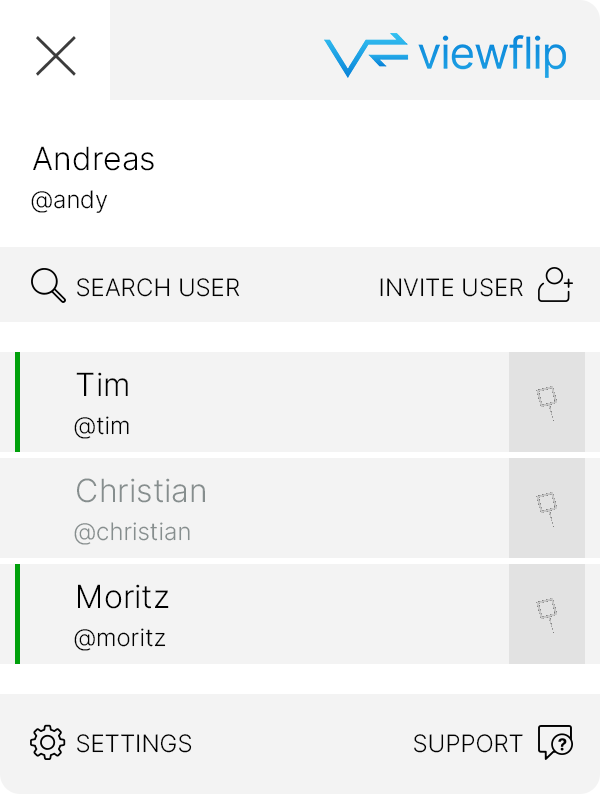Click the INVITE USER label
Viewport: 600px width, 794px height.
(x=450, y=288)
